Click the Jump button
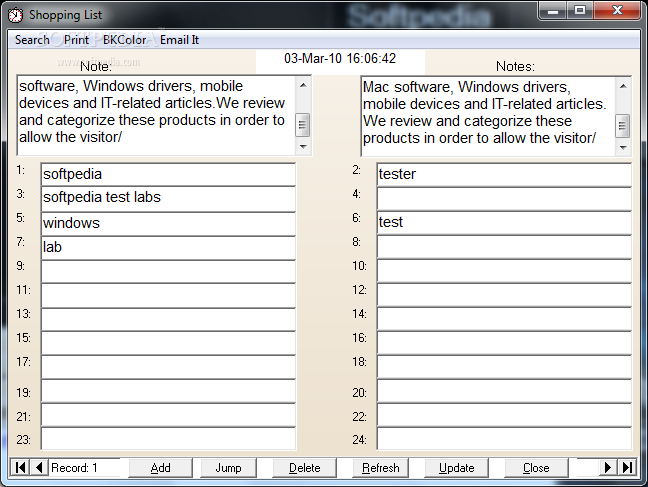 pyautogui.click(x=228, y=468)
